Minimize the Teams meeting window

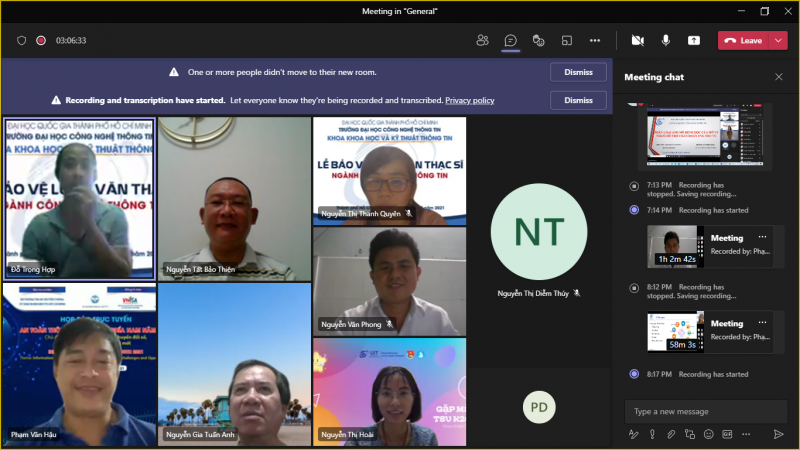(x=741, y=11)
